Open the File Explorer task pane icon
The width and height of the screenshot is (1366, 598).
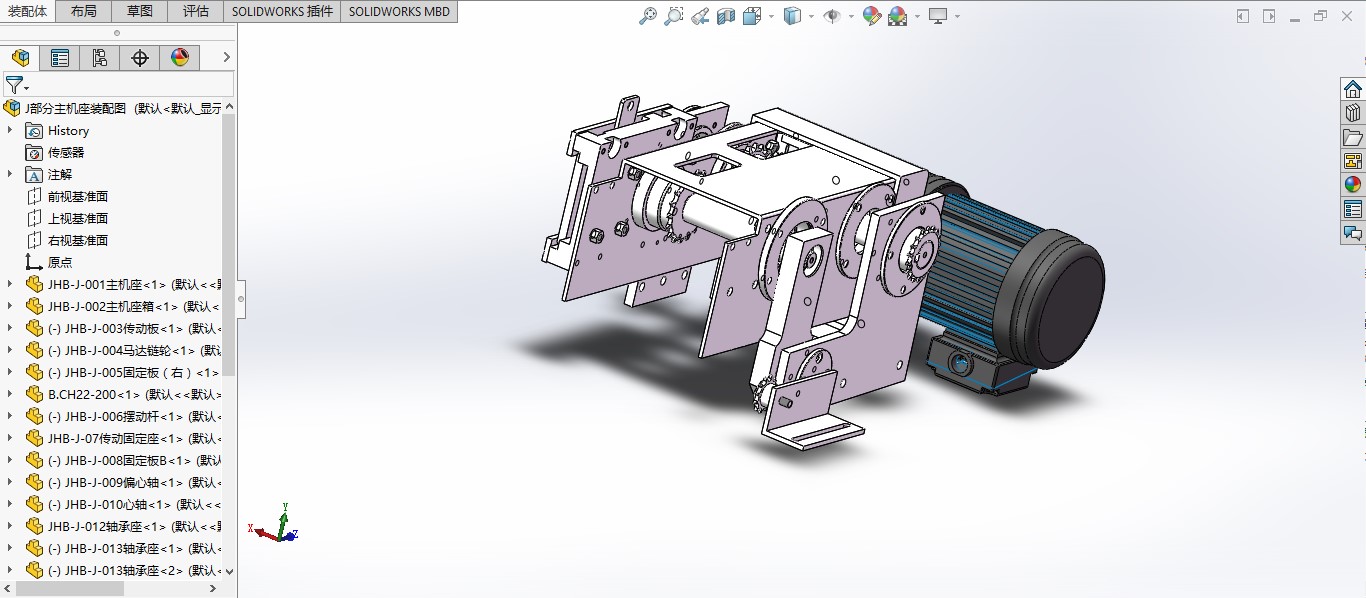pyautogui.click(x=1353, y=137)
